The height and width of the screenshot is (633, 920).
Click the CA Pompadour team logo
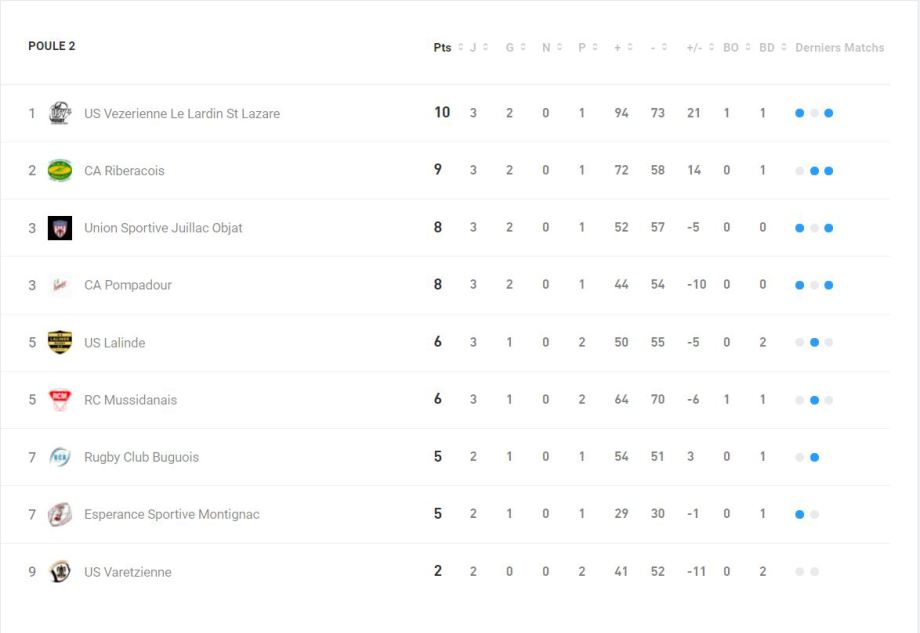point(60,285)
